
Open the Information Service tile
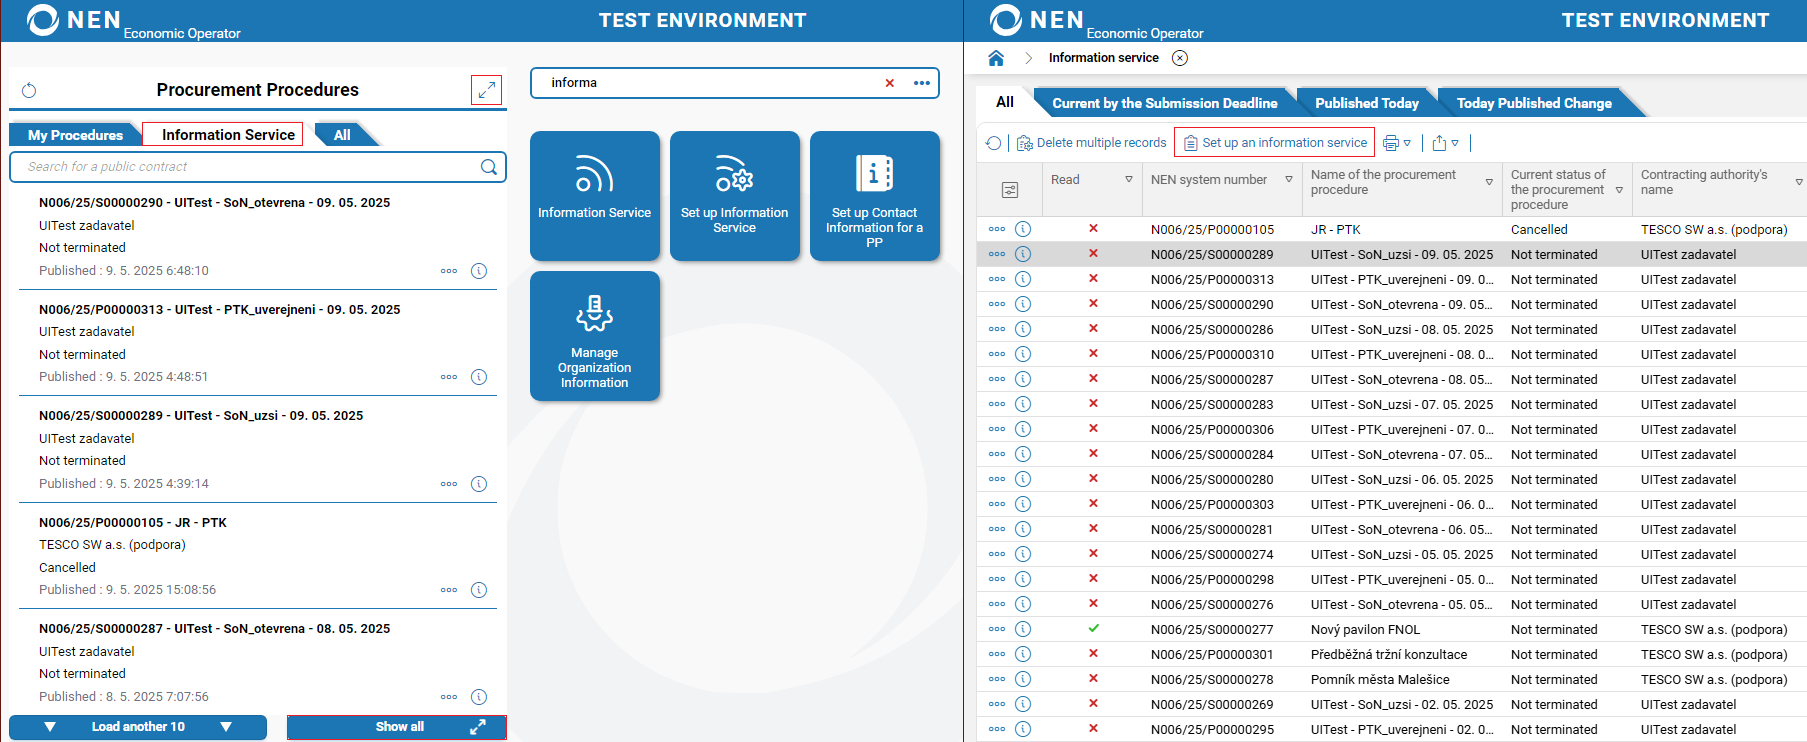[x=594, y=195]
